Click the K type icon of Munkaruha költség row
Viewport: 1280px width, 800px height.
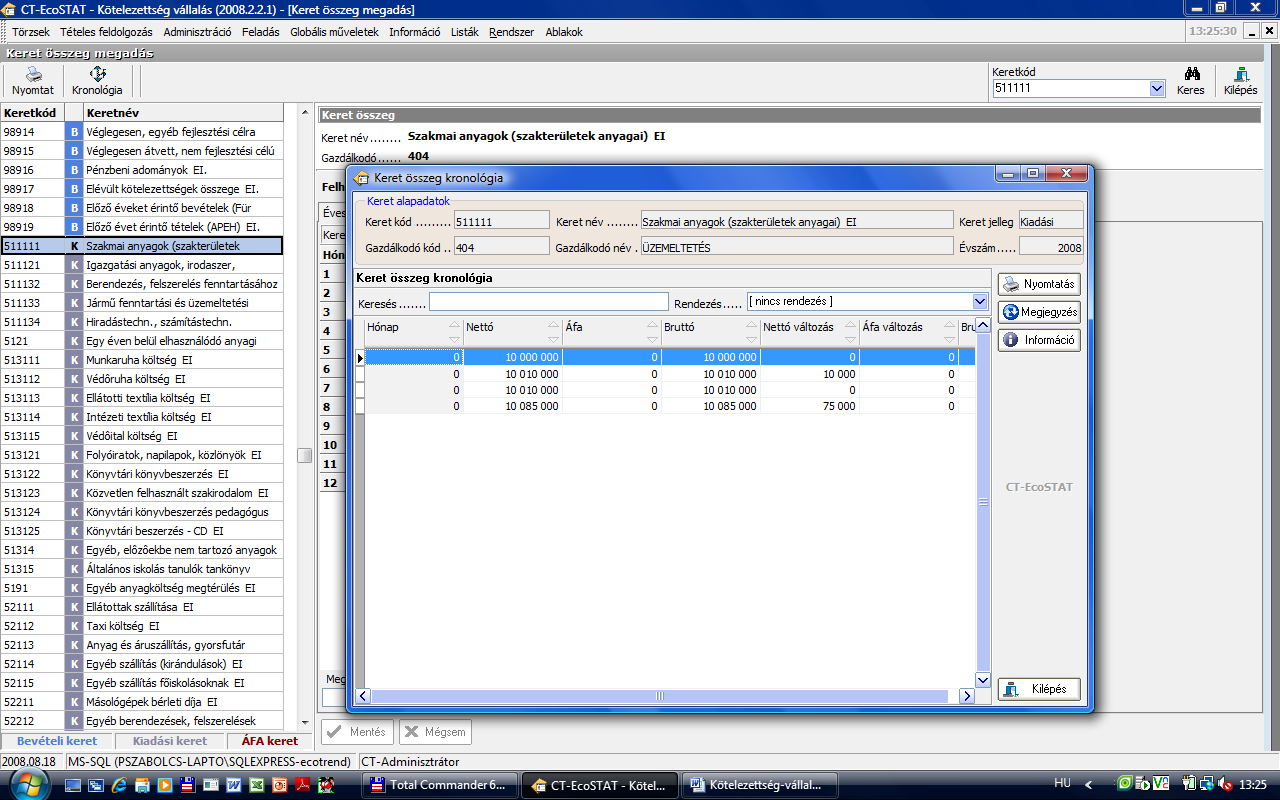(74, 359)
